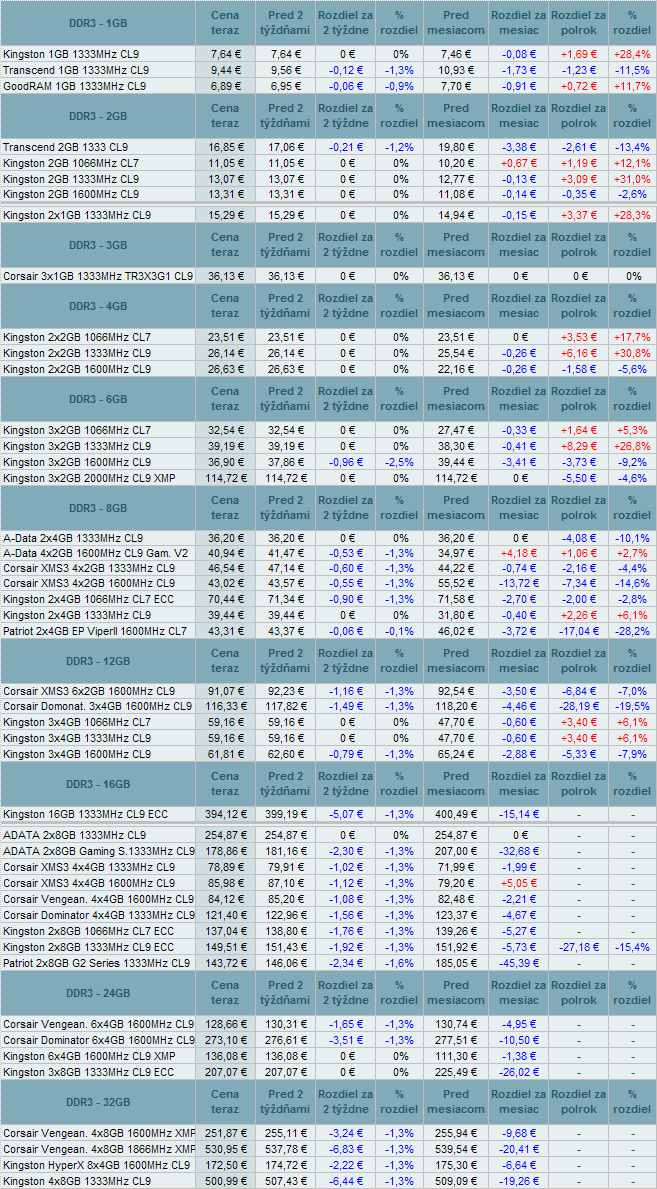
Task: Click the Kingston 1GB 1333MHz CL9 product name
Action: (71, 55)
